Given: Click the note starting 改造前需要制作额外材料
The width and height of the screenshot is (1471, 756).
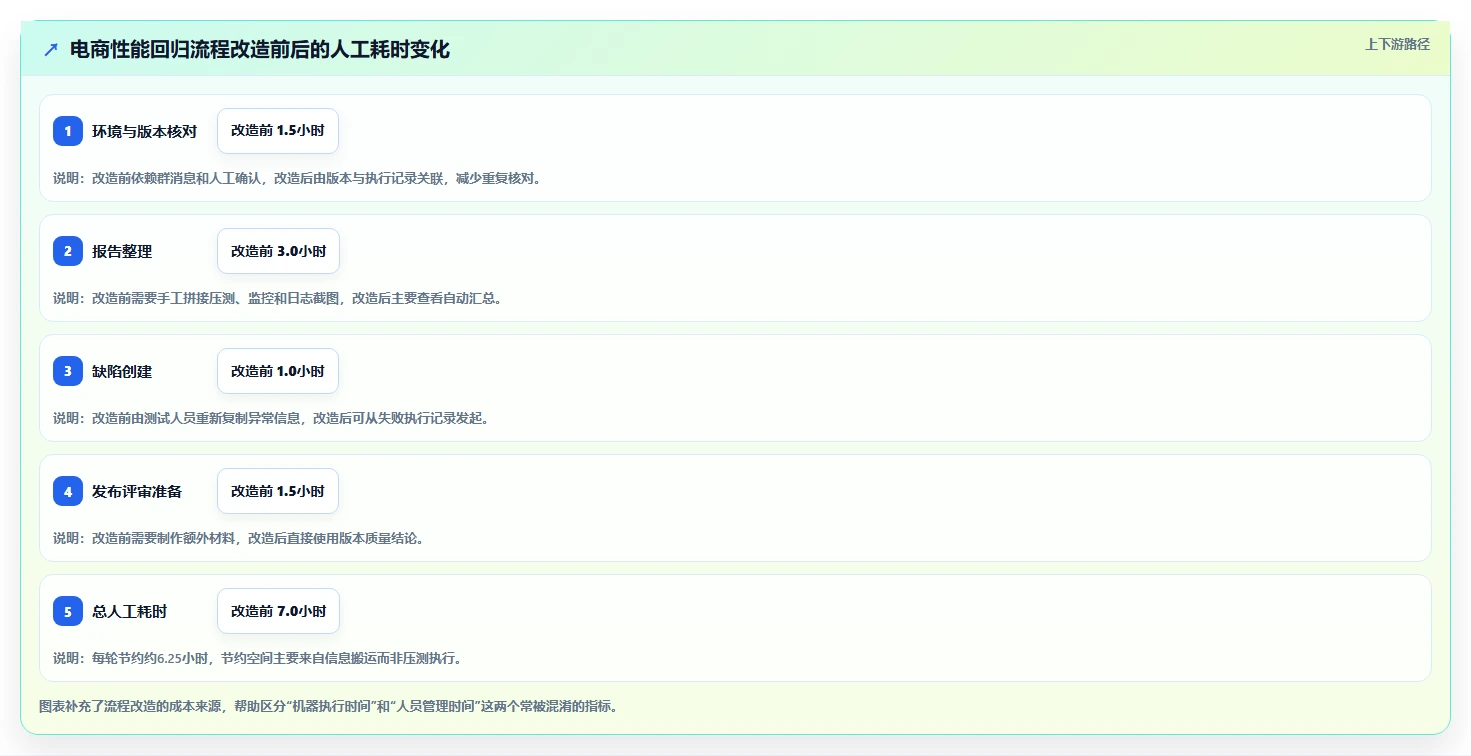Looking at the screenshot, I should tap(239, 538).
